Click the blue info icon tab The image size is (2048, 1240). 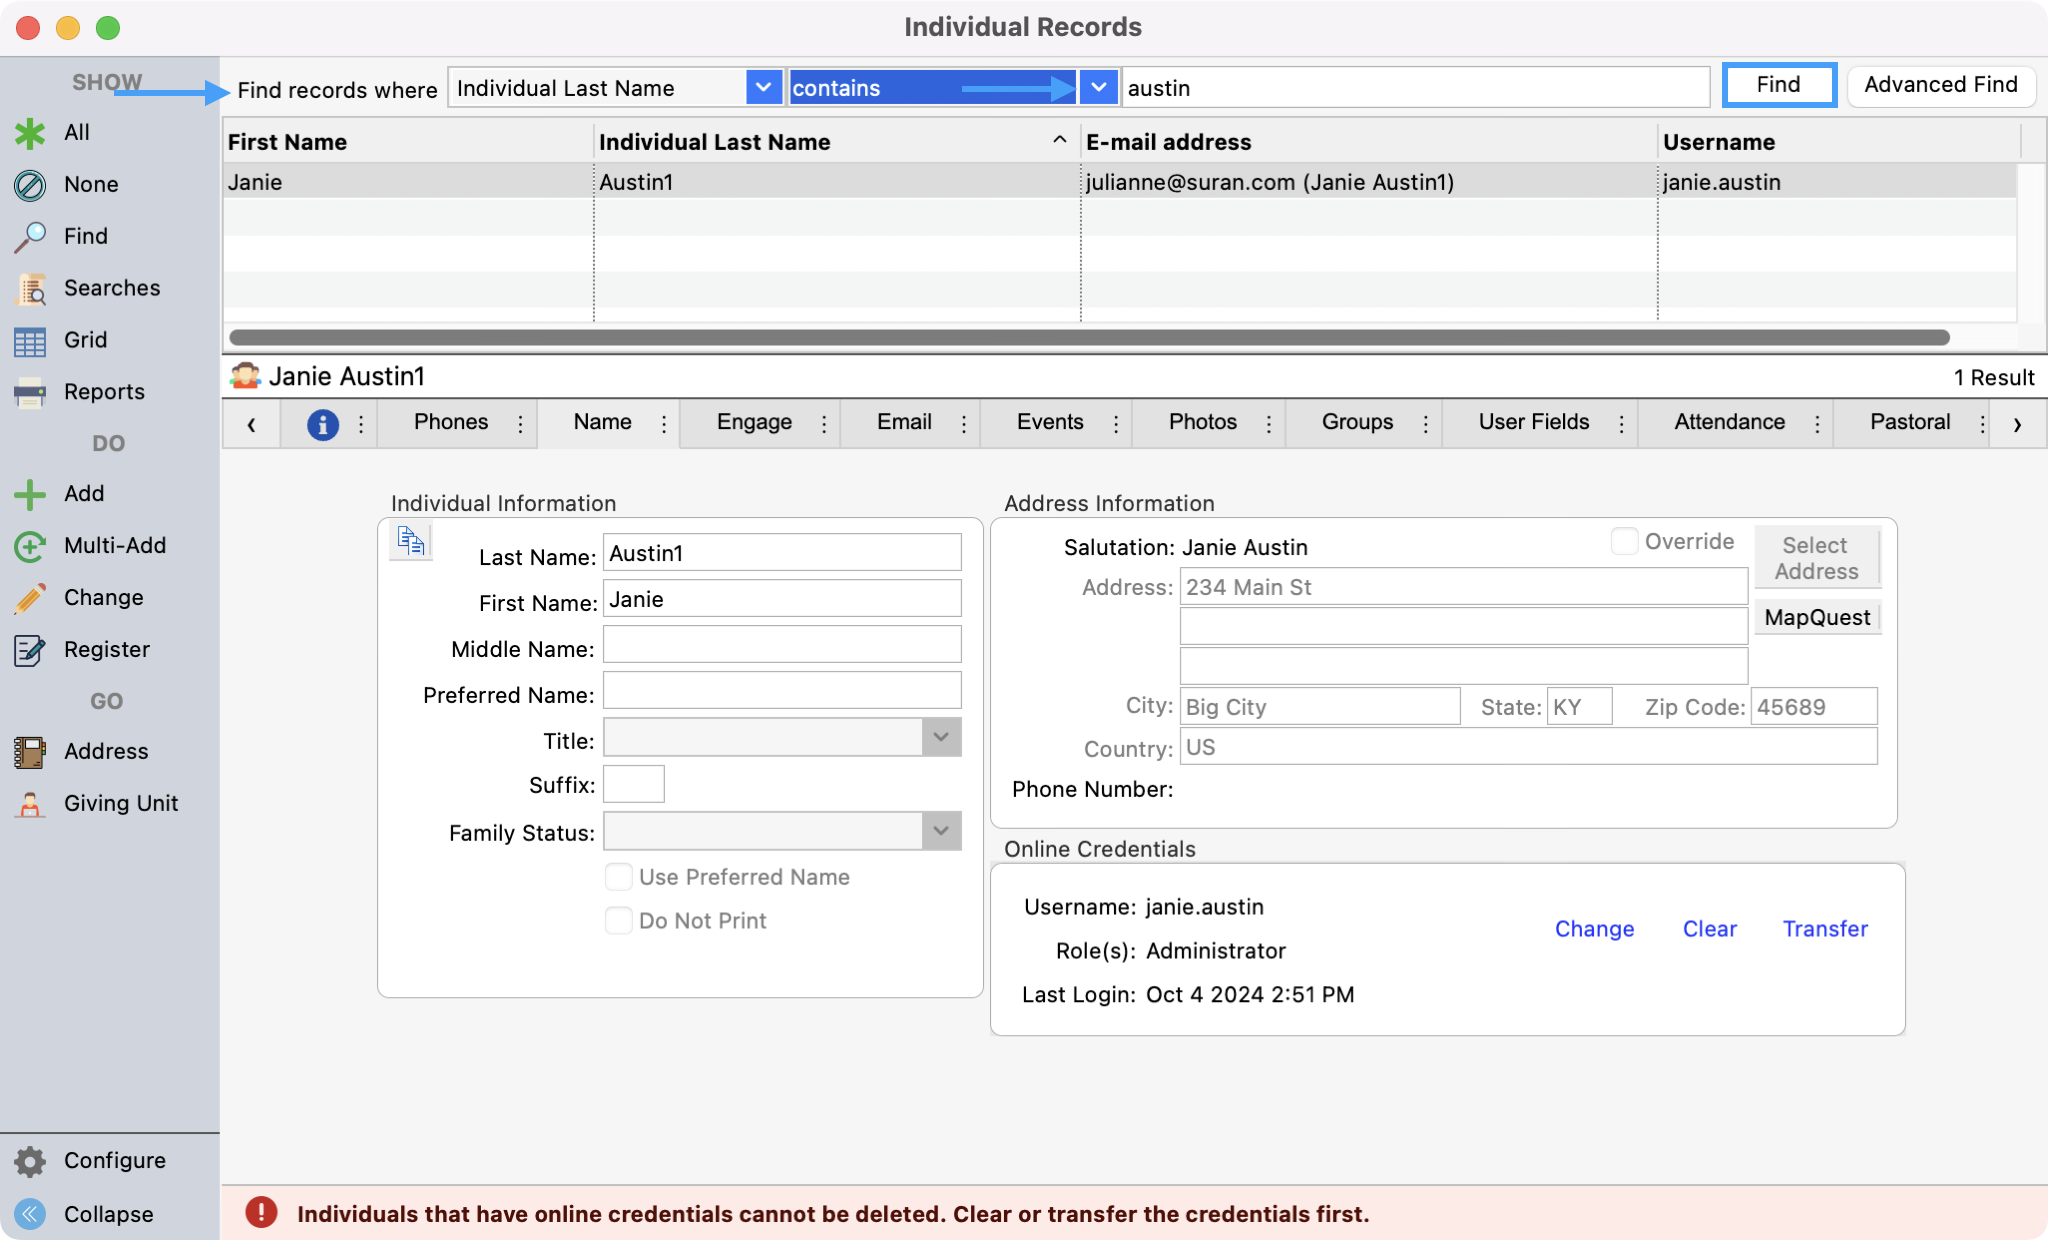coord(322,424)
